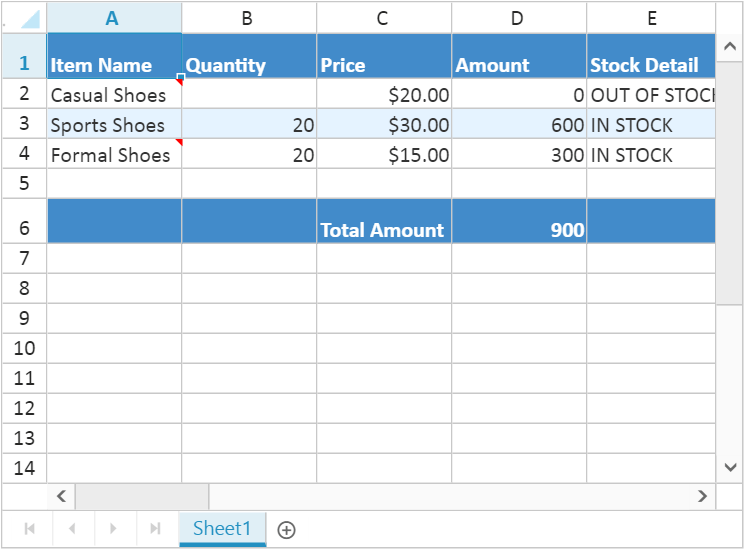745x549 pixels.
Task: Select row 3 header
Action: [24, 124]
